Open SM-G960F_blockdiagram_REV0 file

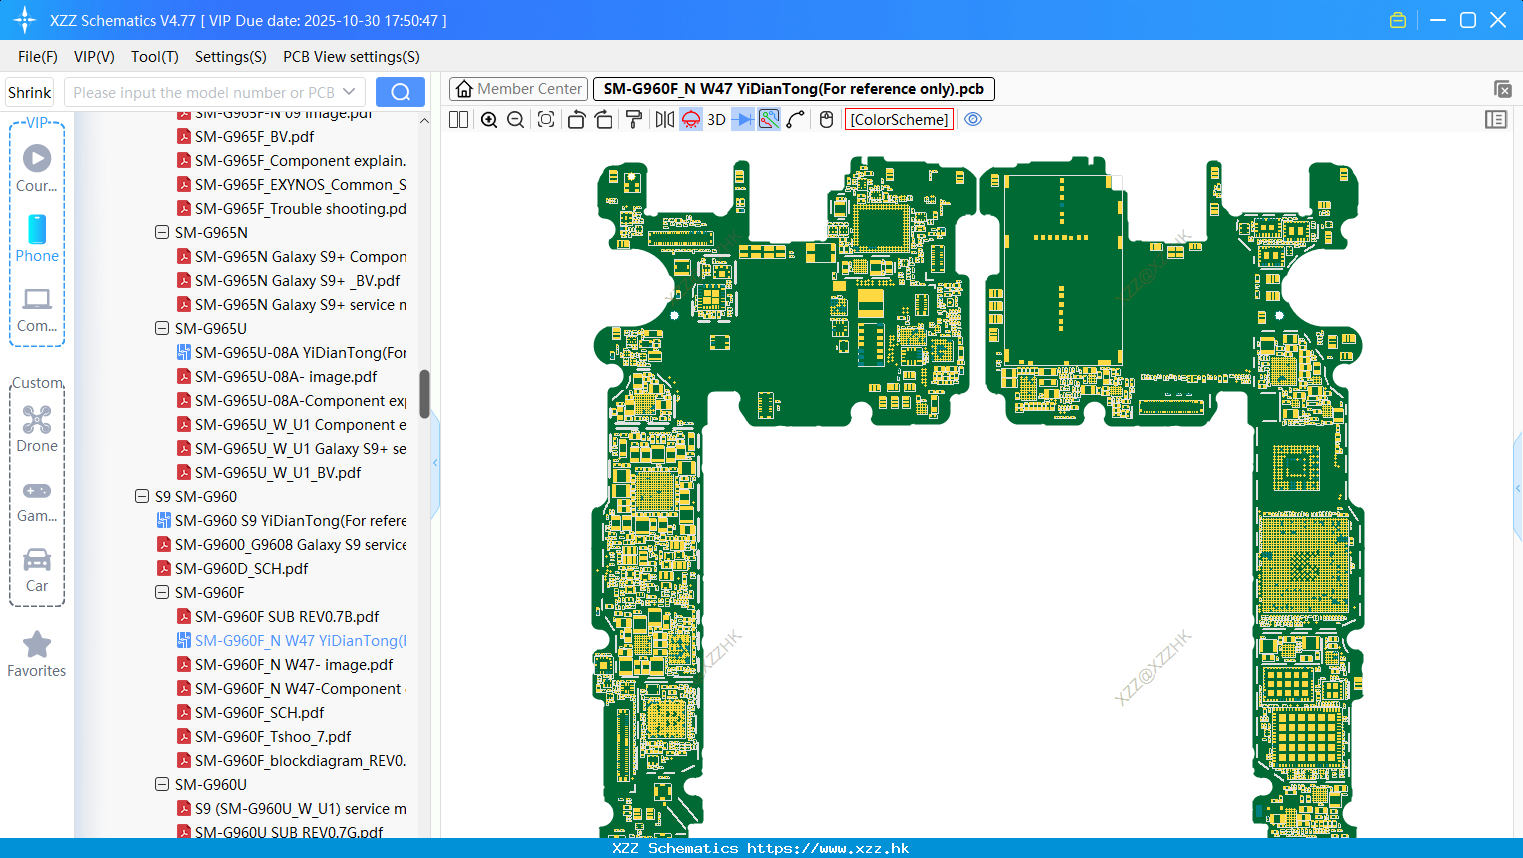300,760
